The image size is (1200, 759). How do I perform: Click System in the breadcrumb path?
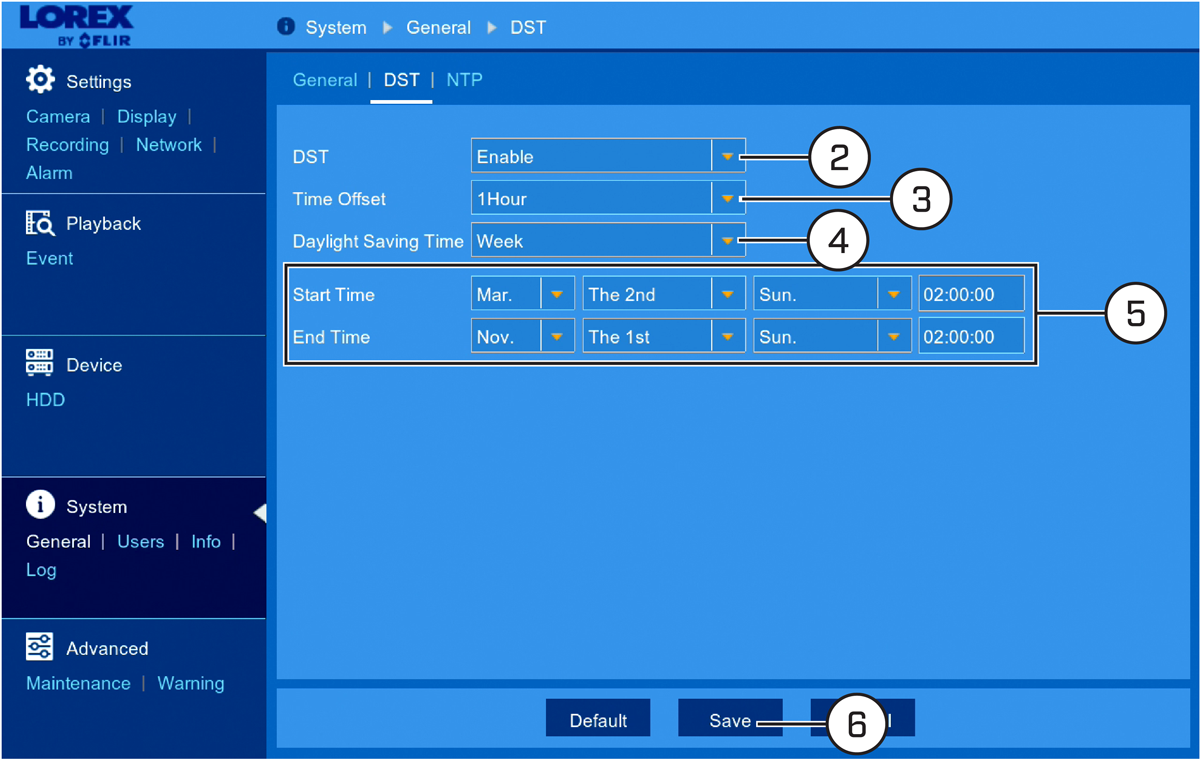(336, 28)
